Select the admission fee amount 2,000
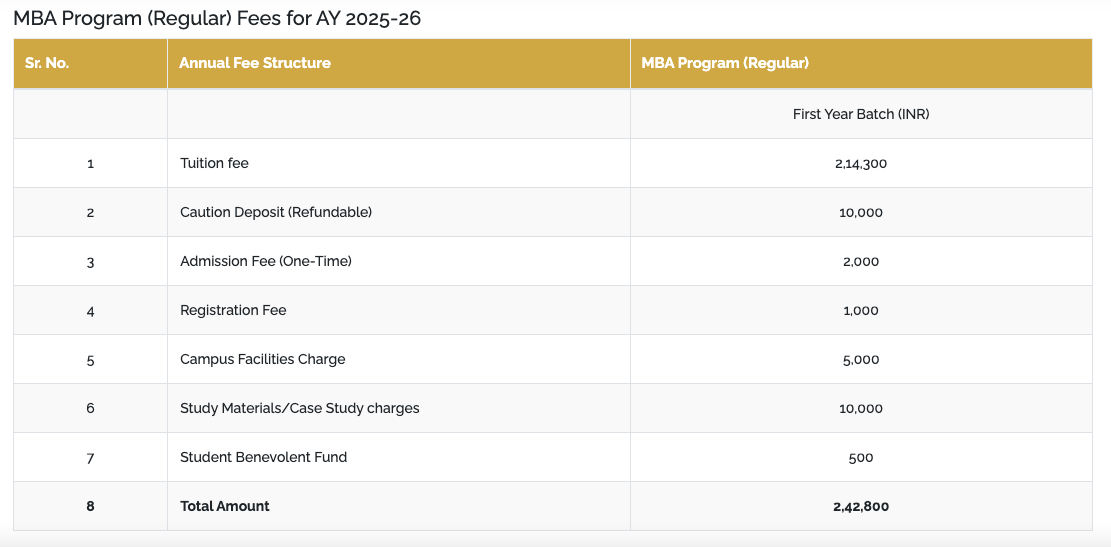The width and height of the screenshot is (1111, 547). [860, 261]
